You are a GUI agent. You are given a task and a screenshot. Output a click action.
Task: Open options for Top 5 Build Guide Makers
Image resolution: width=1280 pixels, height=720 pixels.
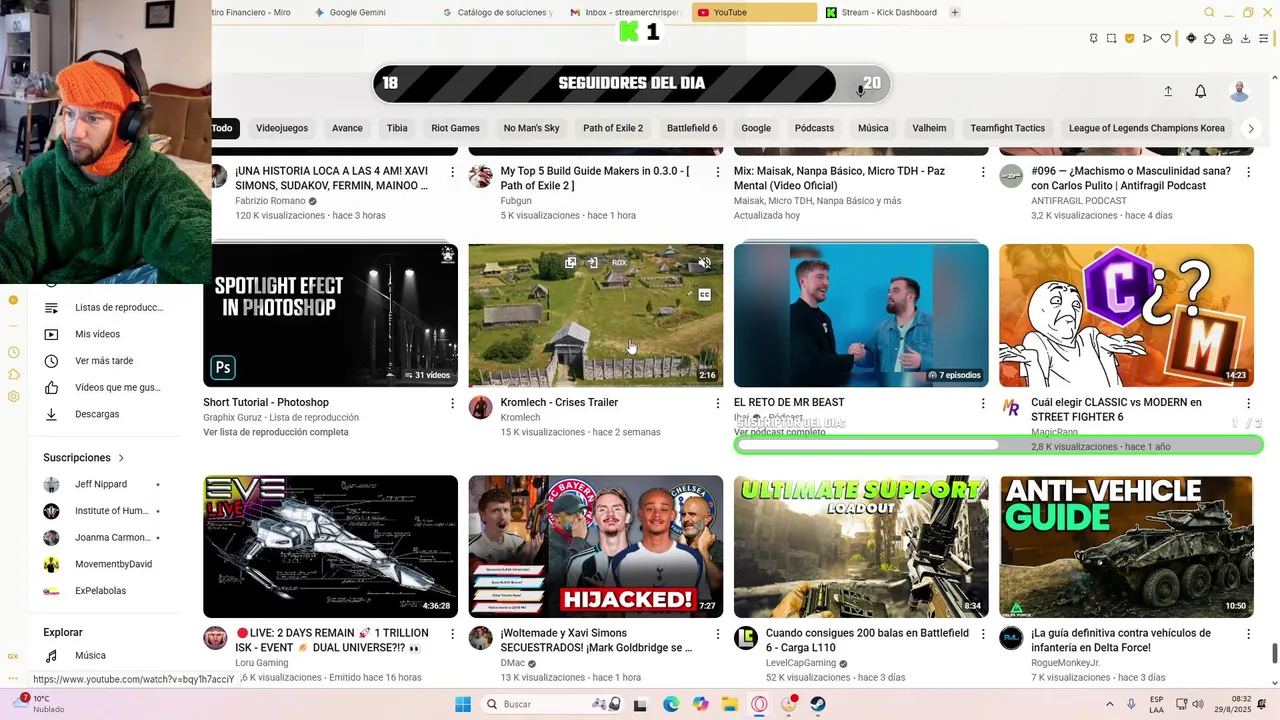click(x=717, y=172)
